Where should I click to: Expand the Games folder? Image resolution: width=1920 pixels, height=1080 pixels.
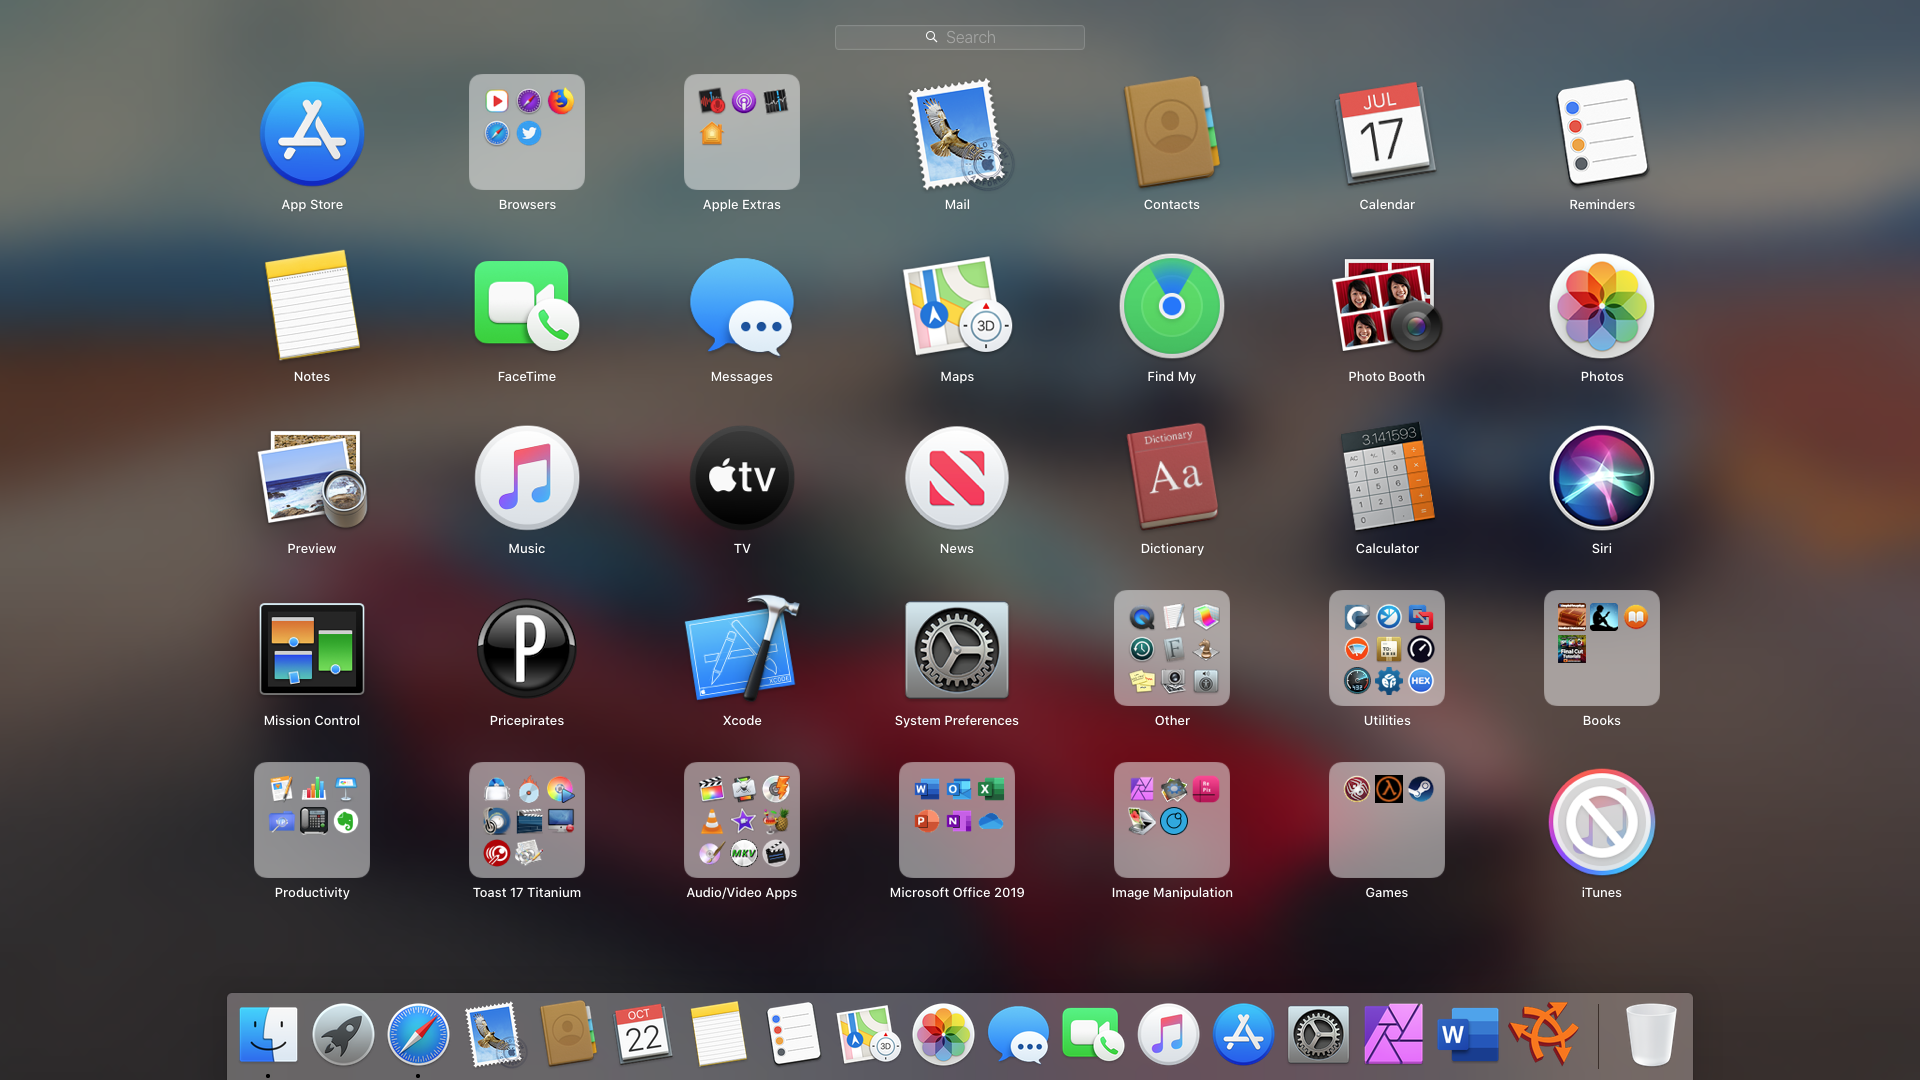coord(1386,820)
